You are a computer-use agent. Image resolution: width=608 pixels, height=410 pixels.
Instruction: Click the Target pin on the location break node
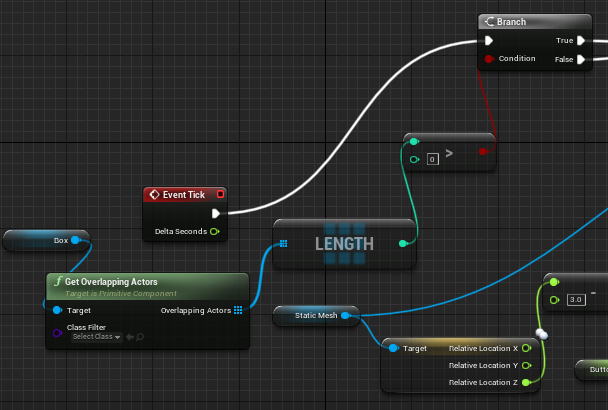tap(393, 348)
